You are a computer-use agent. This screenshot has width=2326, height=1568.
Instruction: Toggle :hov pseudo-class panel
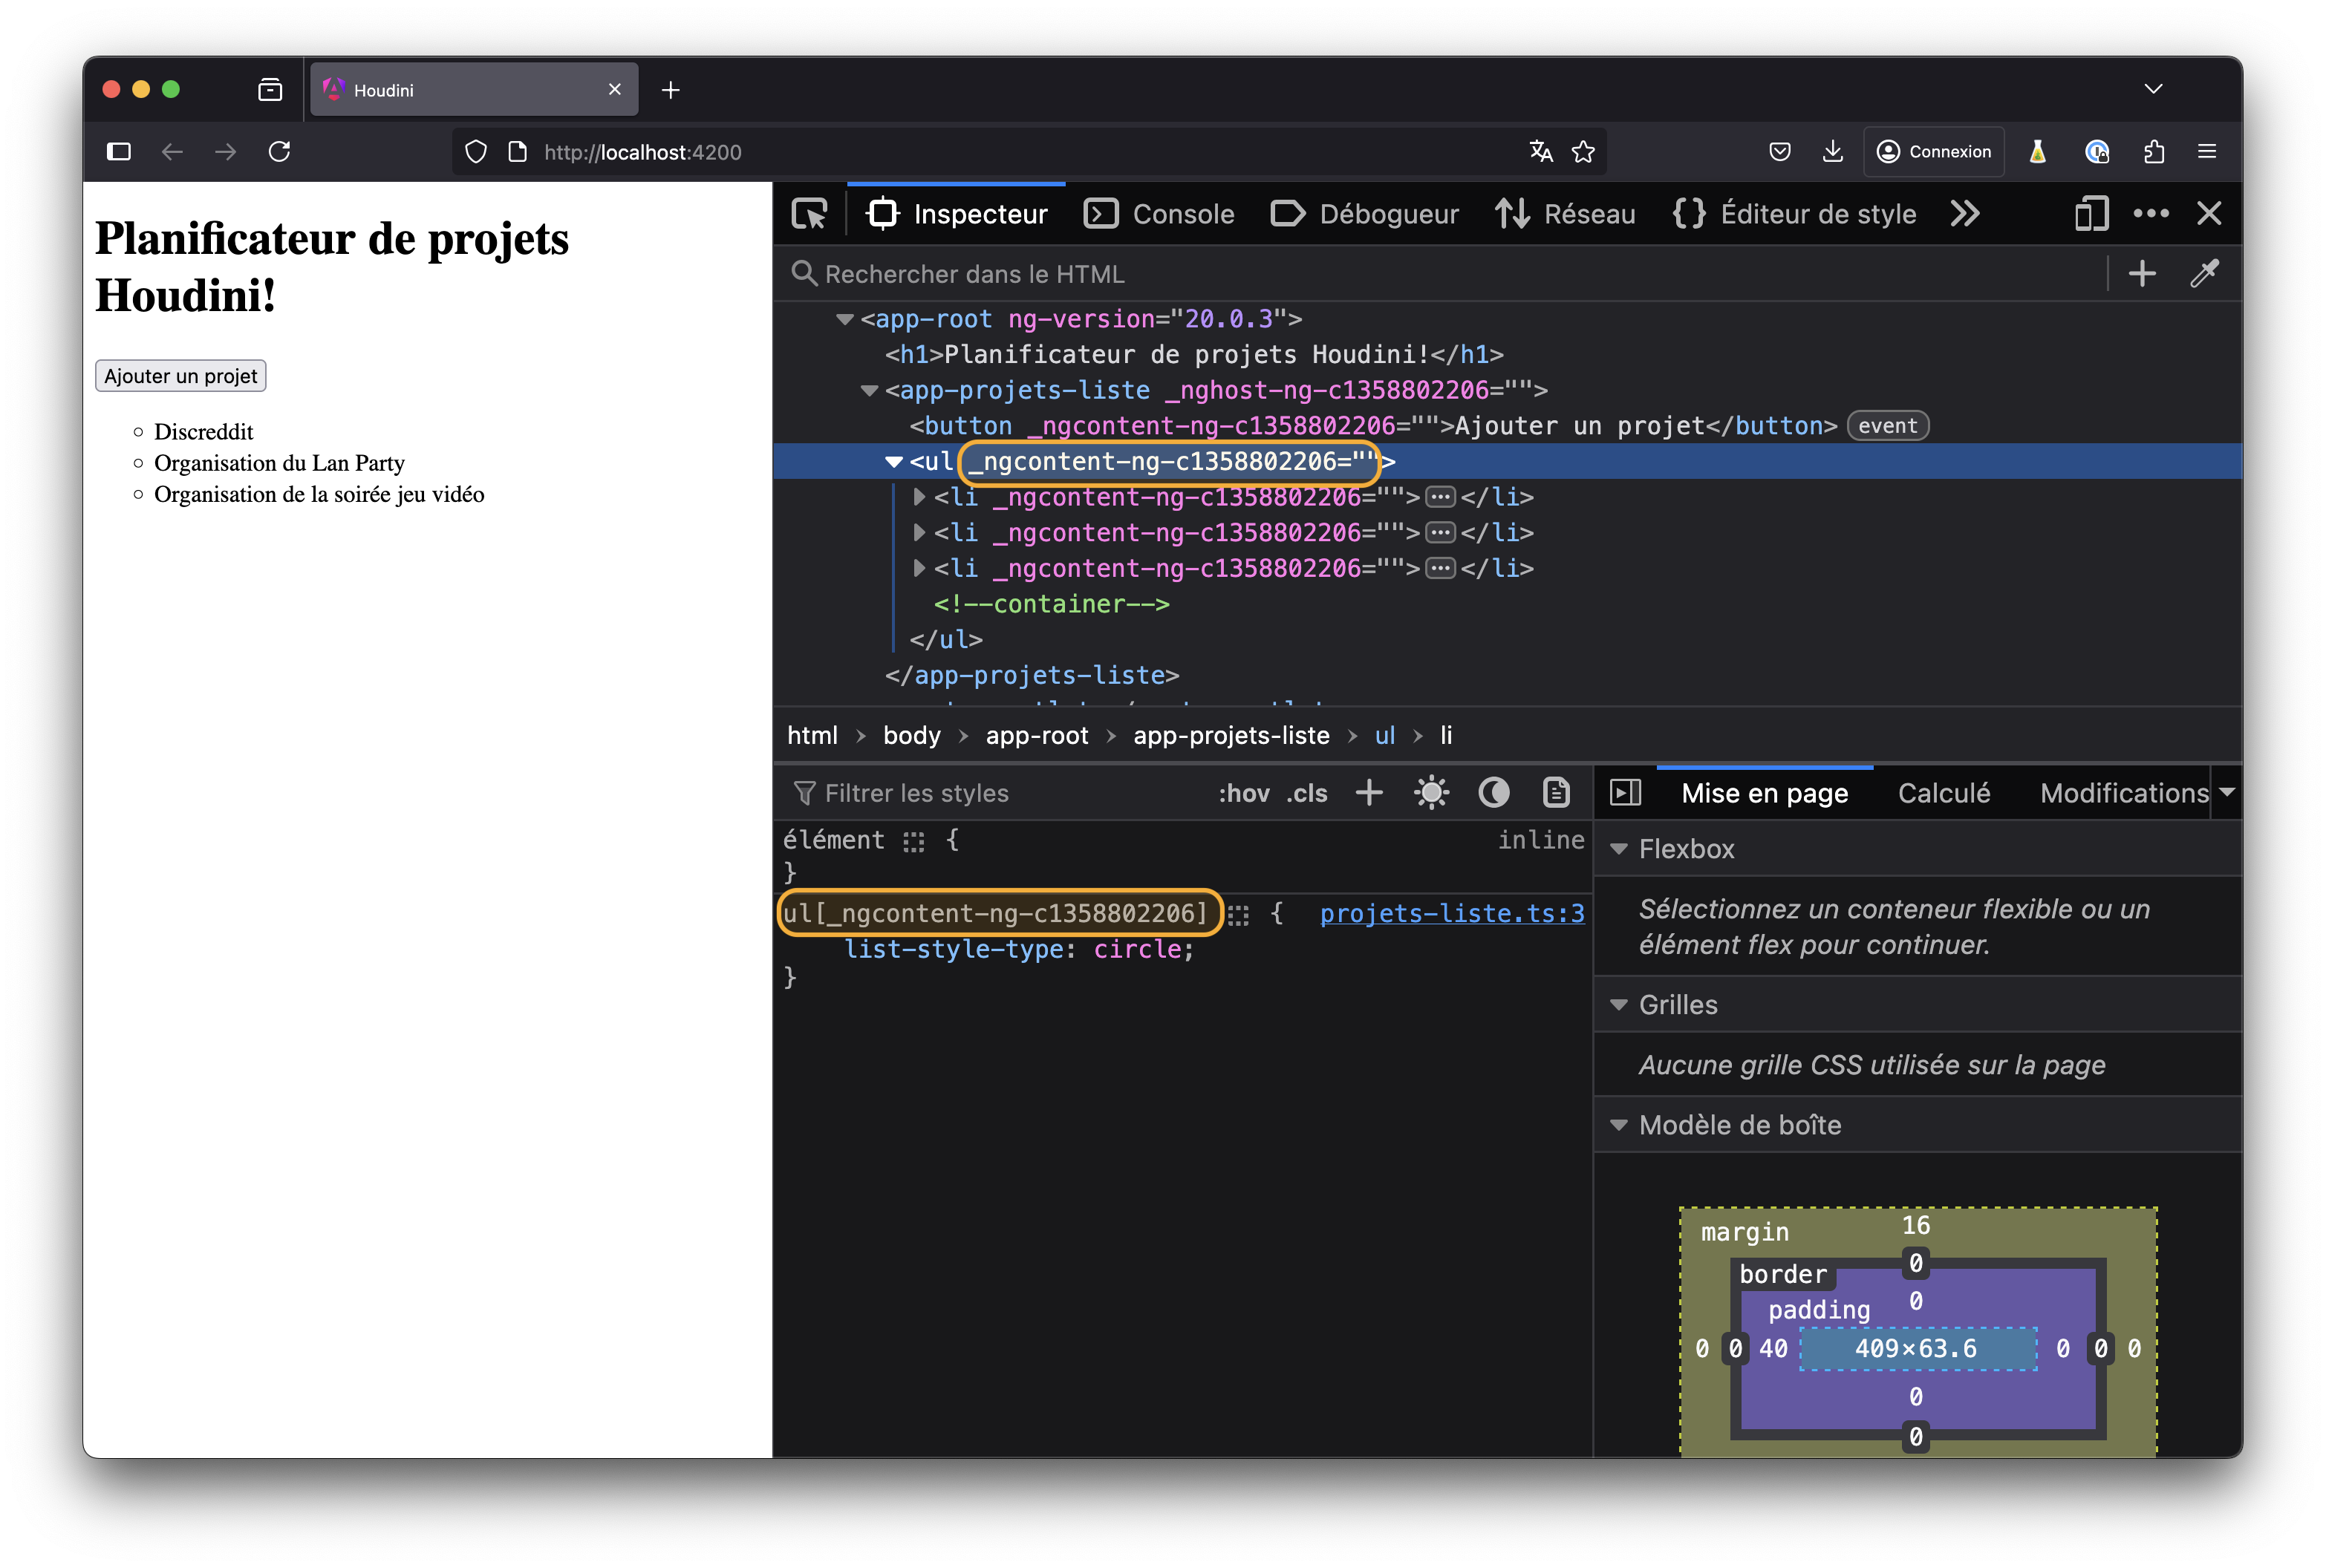coord(1243,793)
